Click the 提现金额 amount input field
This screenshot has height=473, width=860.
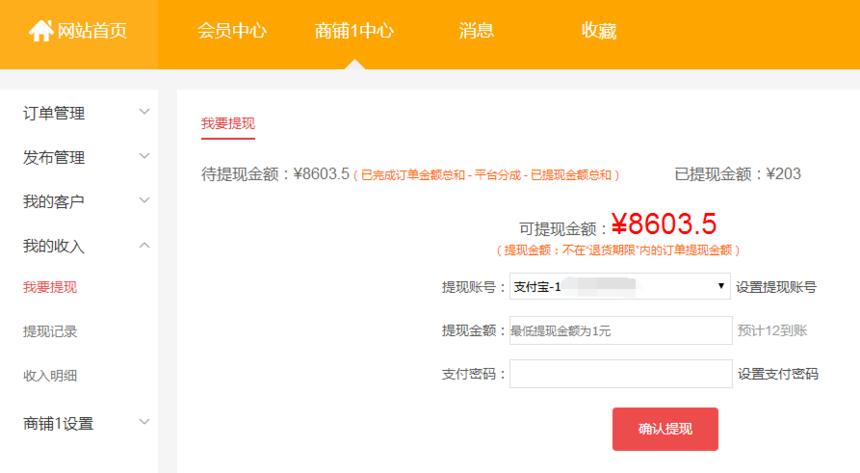(620, 330)
